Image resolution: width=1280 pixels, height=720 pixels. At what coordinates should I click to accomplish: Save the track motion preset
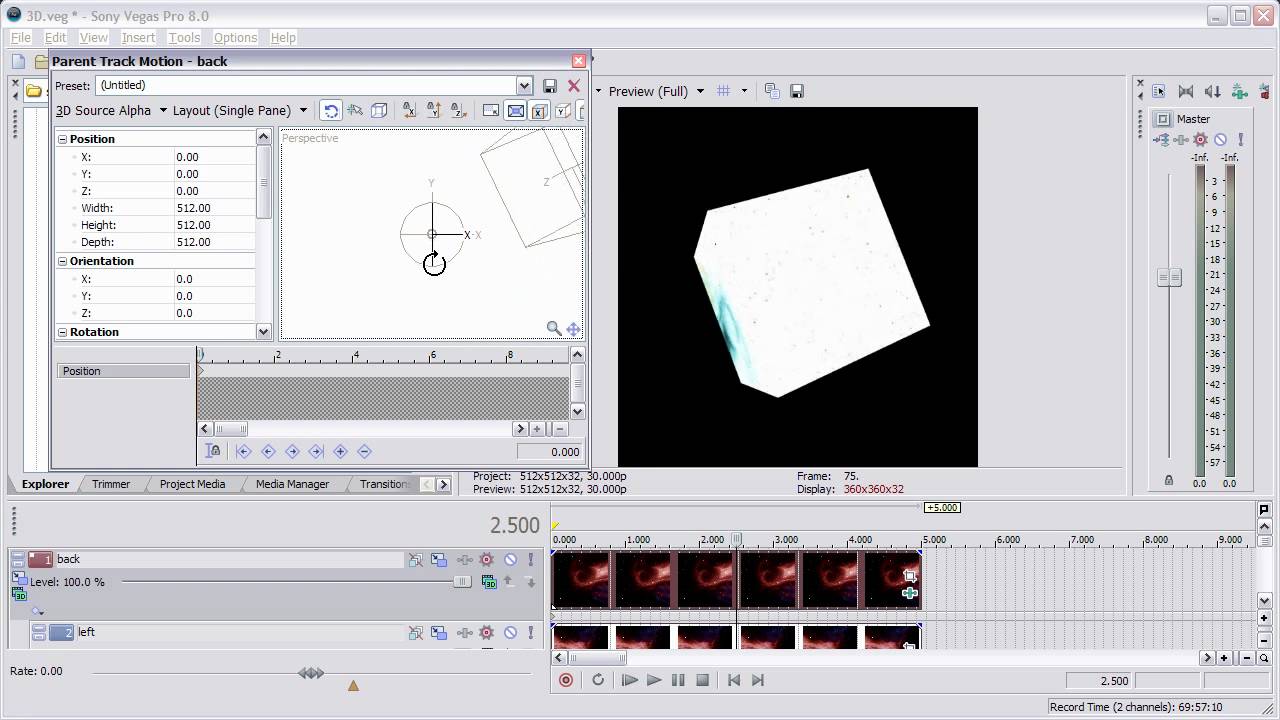549,86
